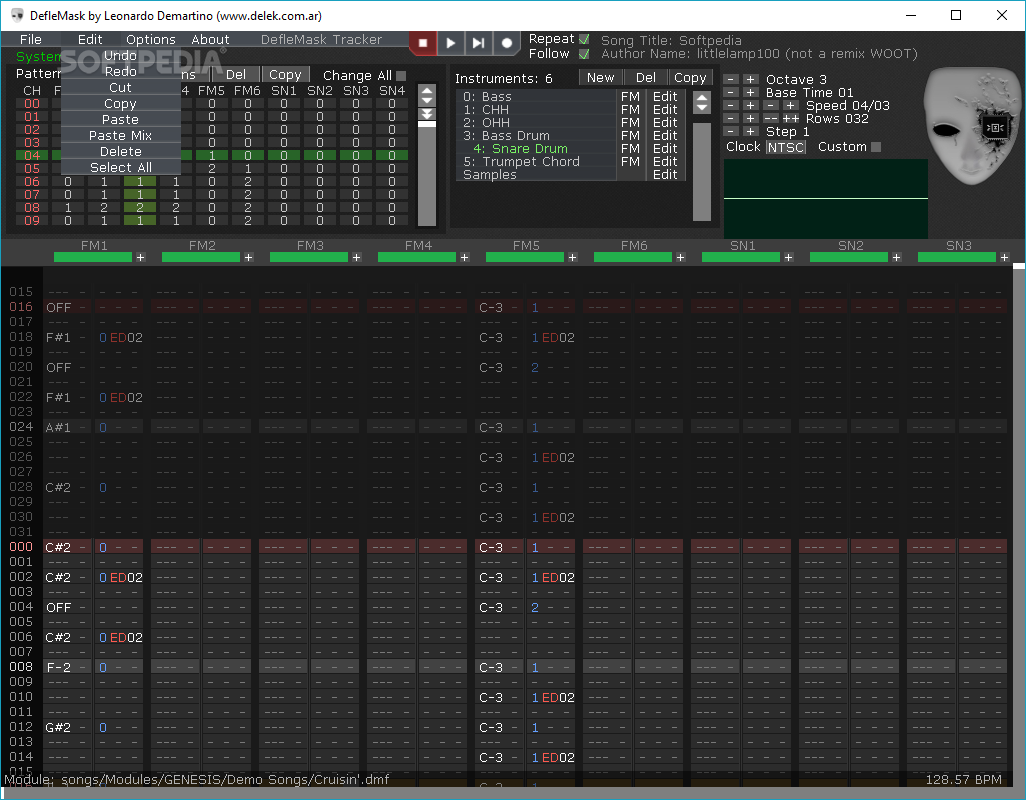Screen dimensions: 1026x800
Task: Mute FM5 channel via green bar
Action: [525, 258]
